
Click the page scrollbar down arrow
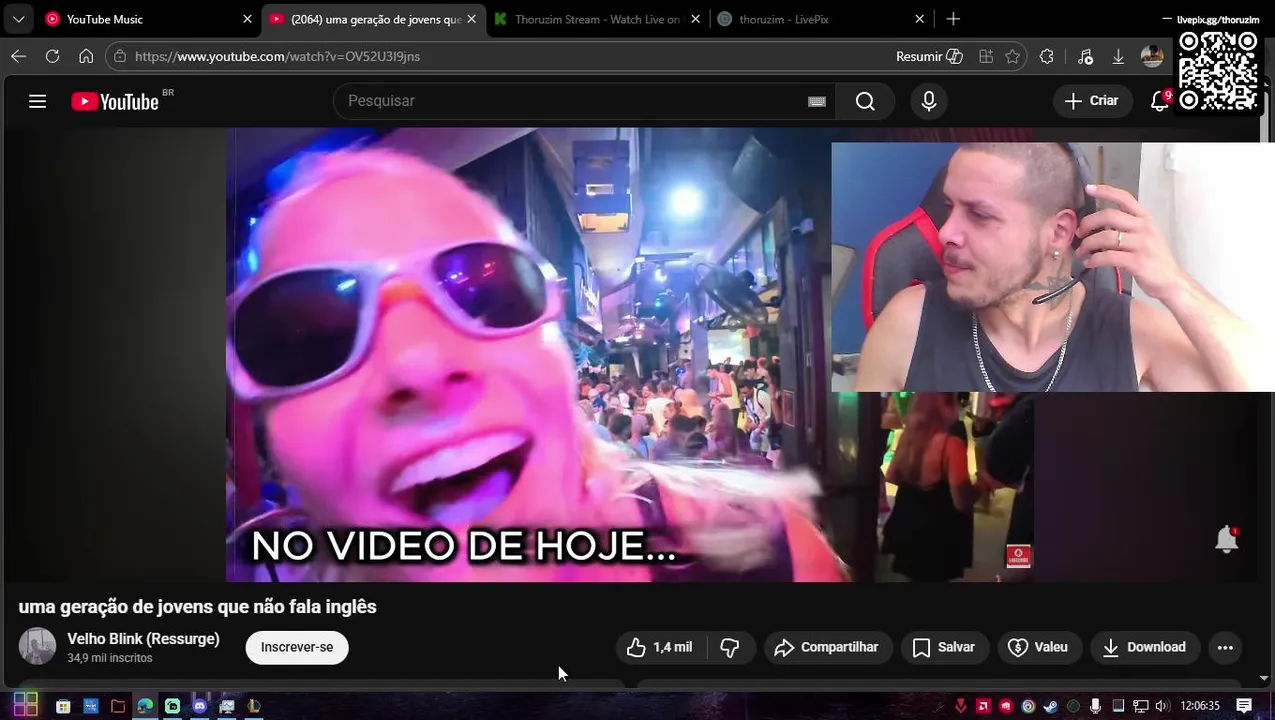[x=1266, y=679]
